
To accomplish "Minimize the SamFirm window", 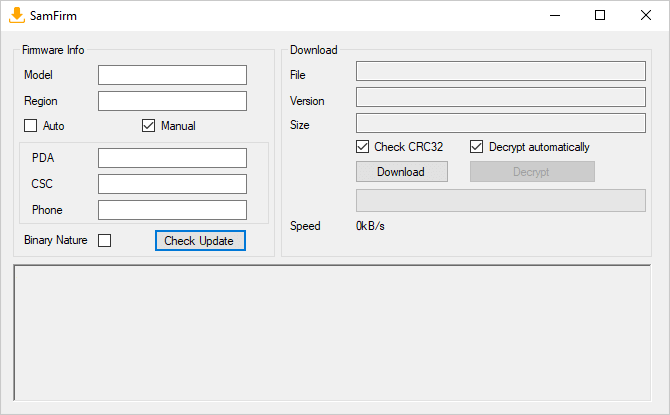I will tap(555, 15).
